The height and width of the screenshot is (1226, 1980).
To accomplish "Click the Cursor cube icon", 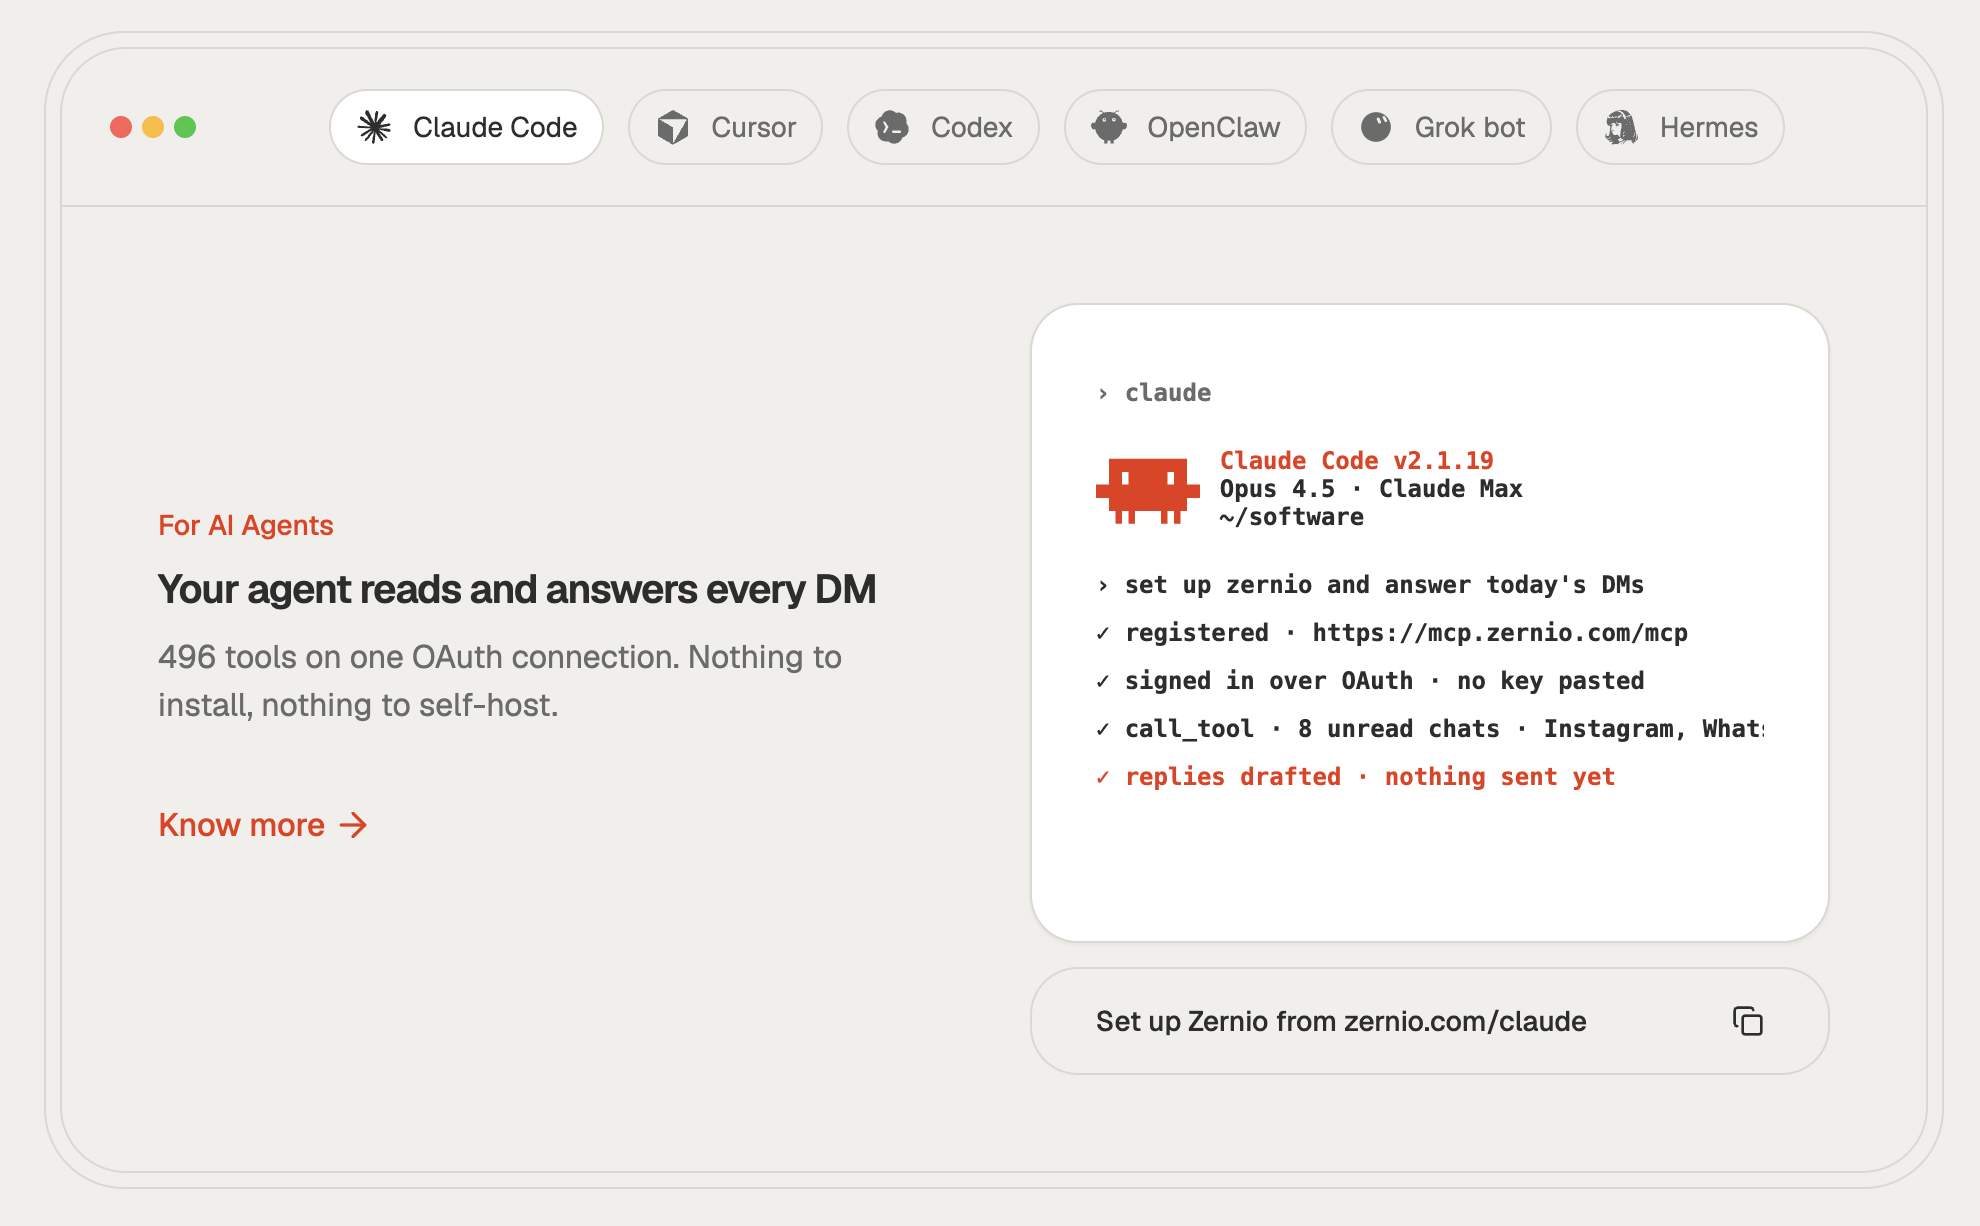I will [673, 127].
